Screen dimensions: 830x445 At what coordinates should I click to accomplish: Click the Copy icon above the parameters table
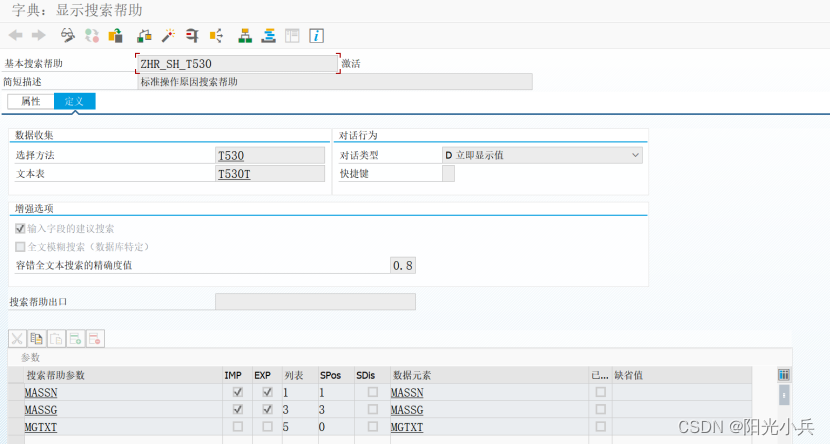point(37,339)
